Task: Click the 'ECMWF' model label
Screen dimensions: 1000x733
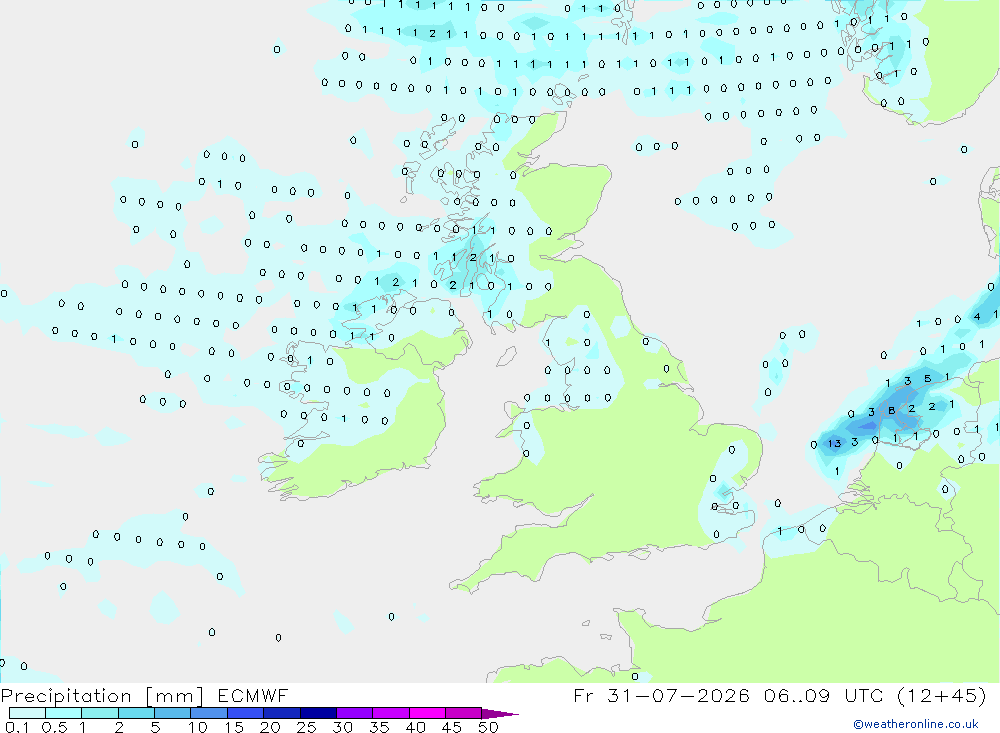Action: click(253, 696)
